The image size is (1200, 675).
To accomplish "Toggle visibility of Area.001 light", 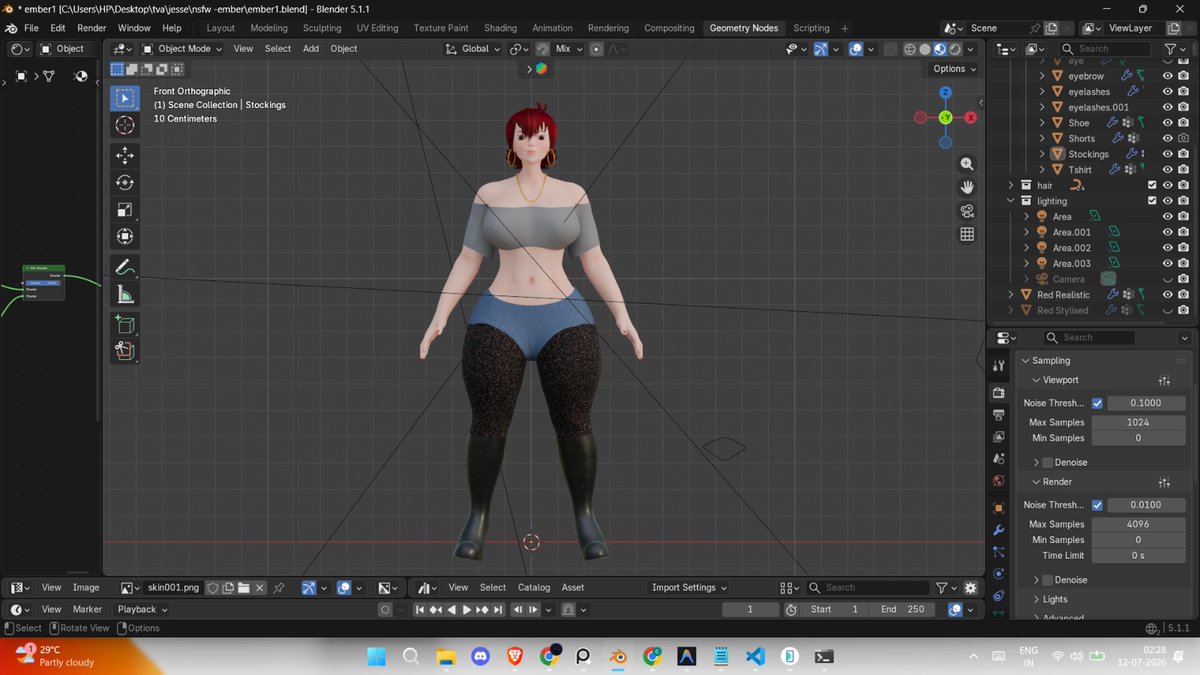I will 1167,232.
